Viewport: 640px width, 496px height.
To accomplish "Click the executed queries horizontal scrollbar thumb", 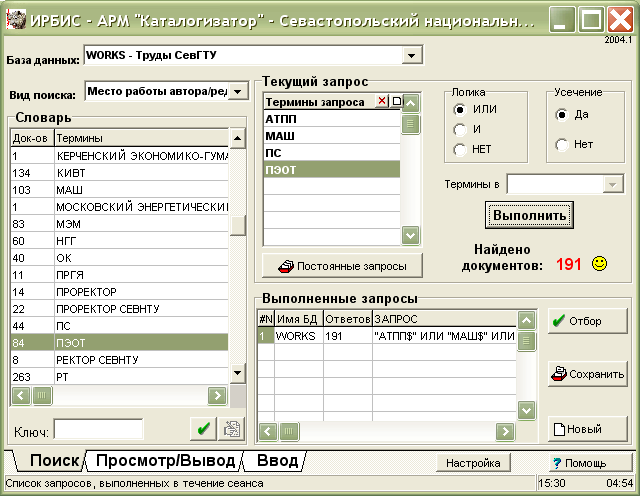I will click(x=289, y=431).
